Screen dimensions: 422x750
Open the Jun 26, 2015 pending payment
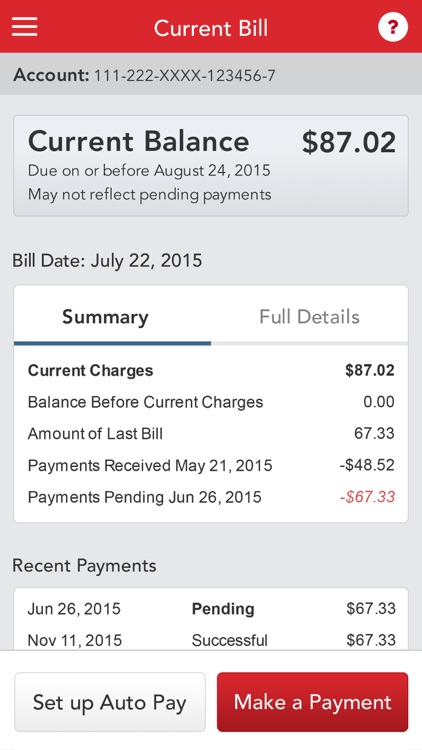pyautogui.click(x=211, y=608)
